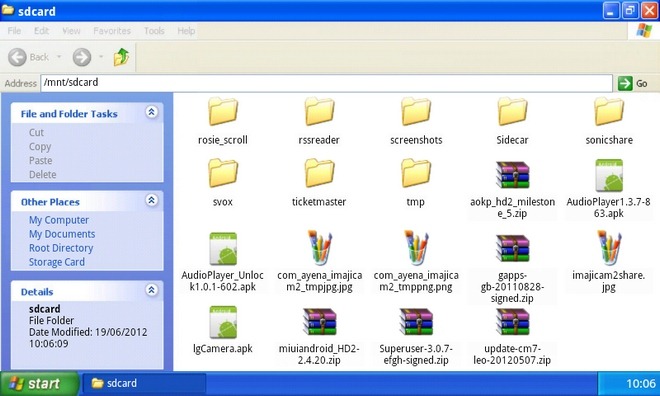Select the AudioPlayer1.3.7-863.apk icon
Screen dimensions: 660x396
tap(609, 175)
